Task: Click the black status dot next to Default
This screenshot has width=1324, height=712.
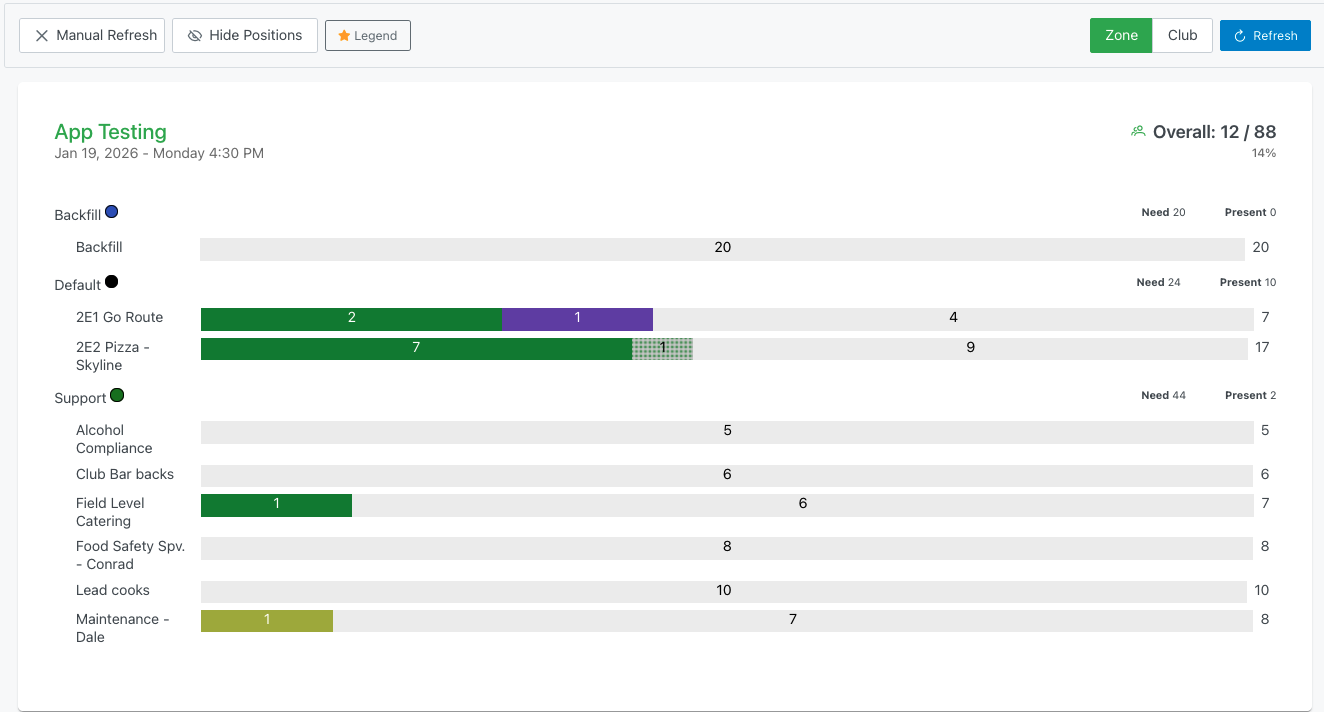Action: 113,281
